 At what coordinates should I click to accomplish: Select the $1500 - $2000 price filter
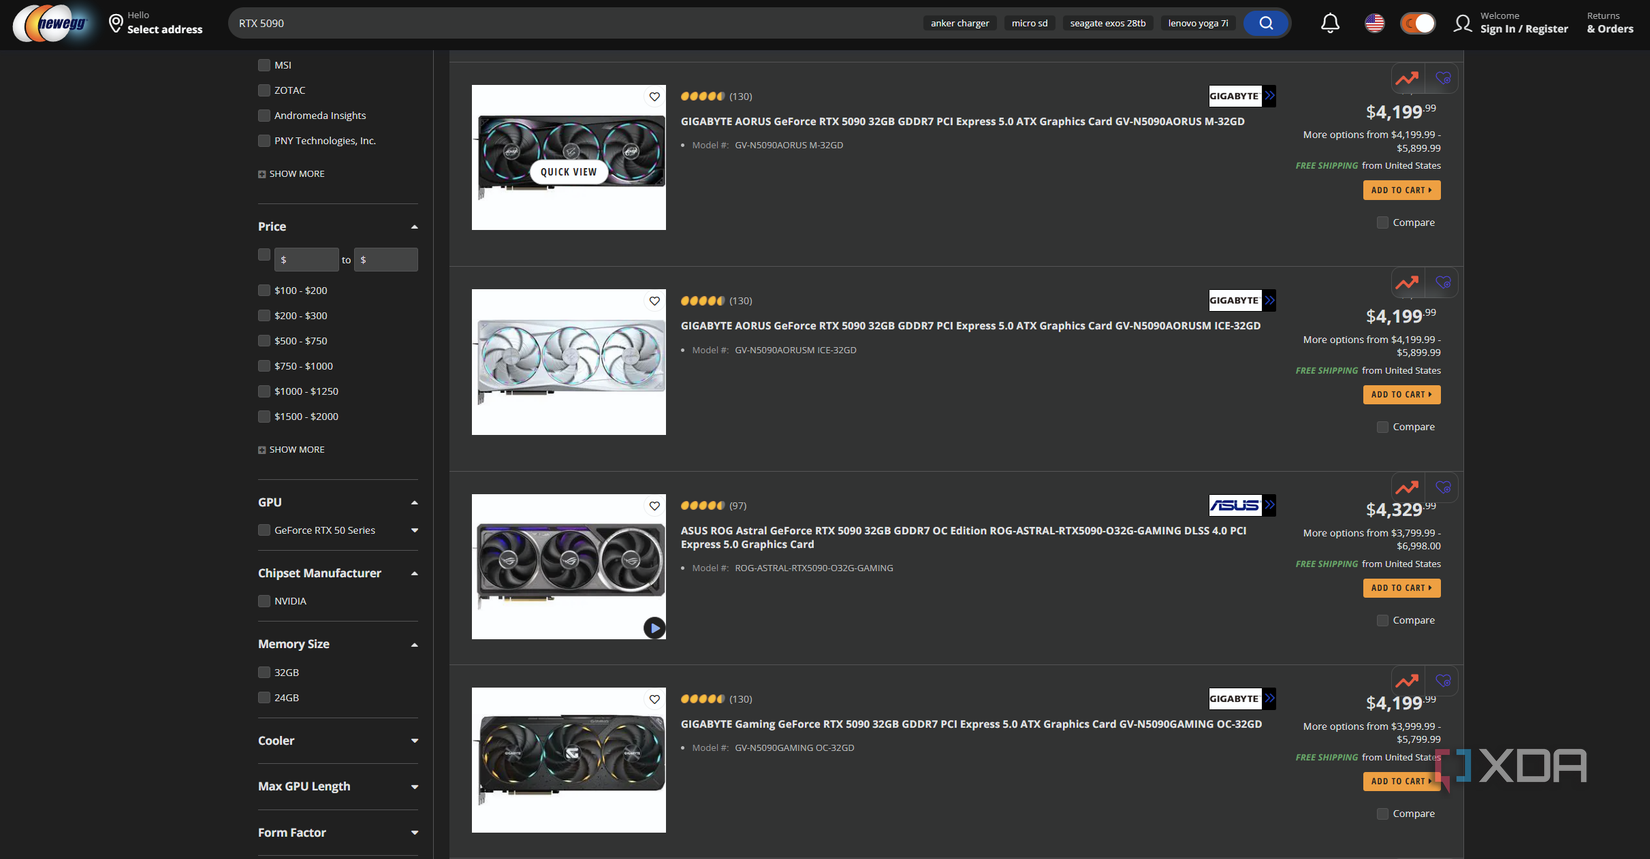pyautogui.click(x=264, y=417)
